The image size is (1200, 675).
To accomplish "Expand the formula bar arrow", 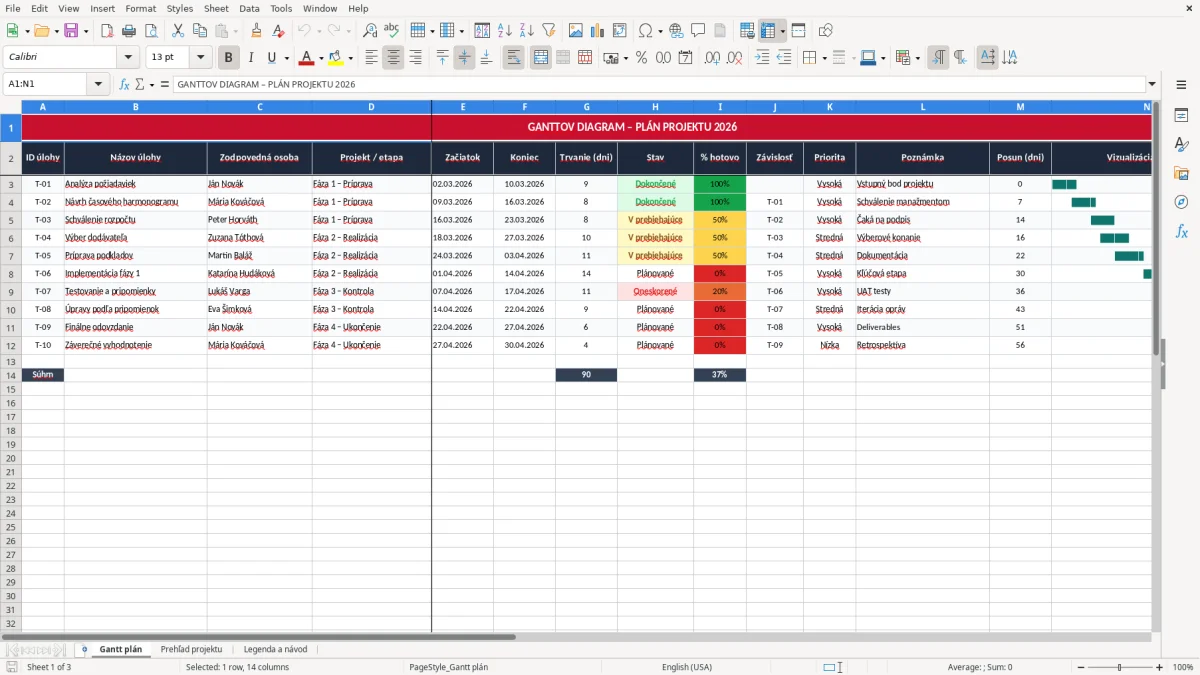I will click(1153, 85).
